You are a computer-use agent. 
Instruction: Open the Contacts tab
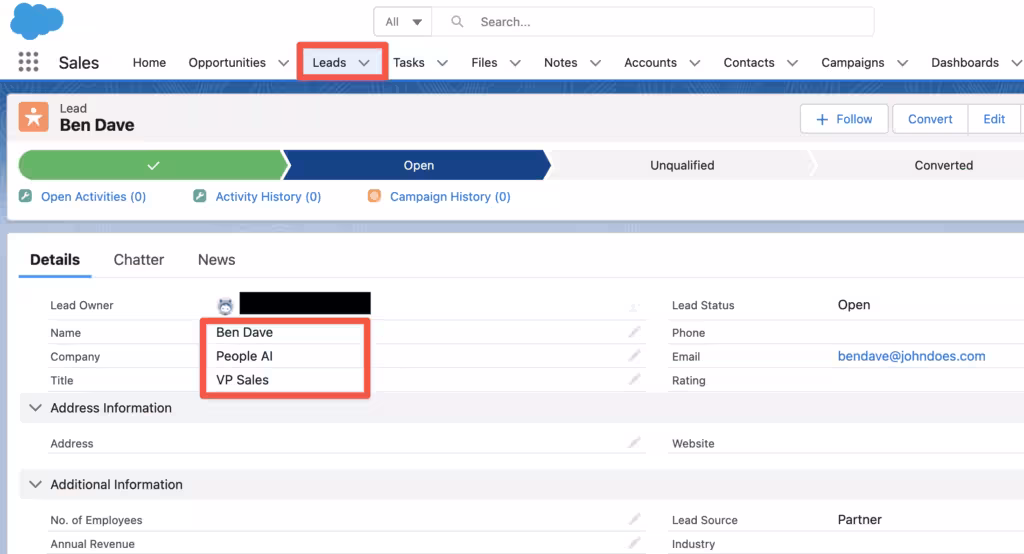pos(749,63)
